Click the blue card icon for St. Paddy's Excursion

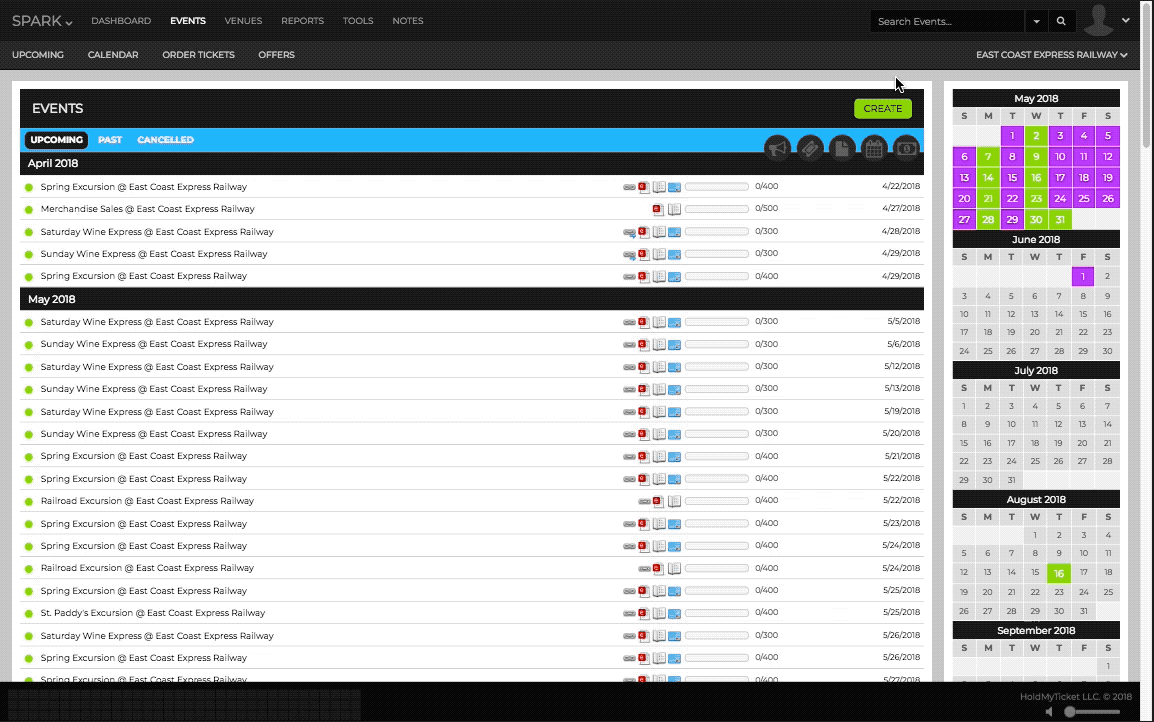click(x=674, y=614)
